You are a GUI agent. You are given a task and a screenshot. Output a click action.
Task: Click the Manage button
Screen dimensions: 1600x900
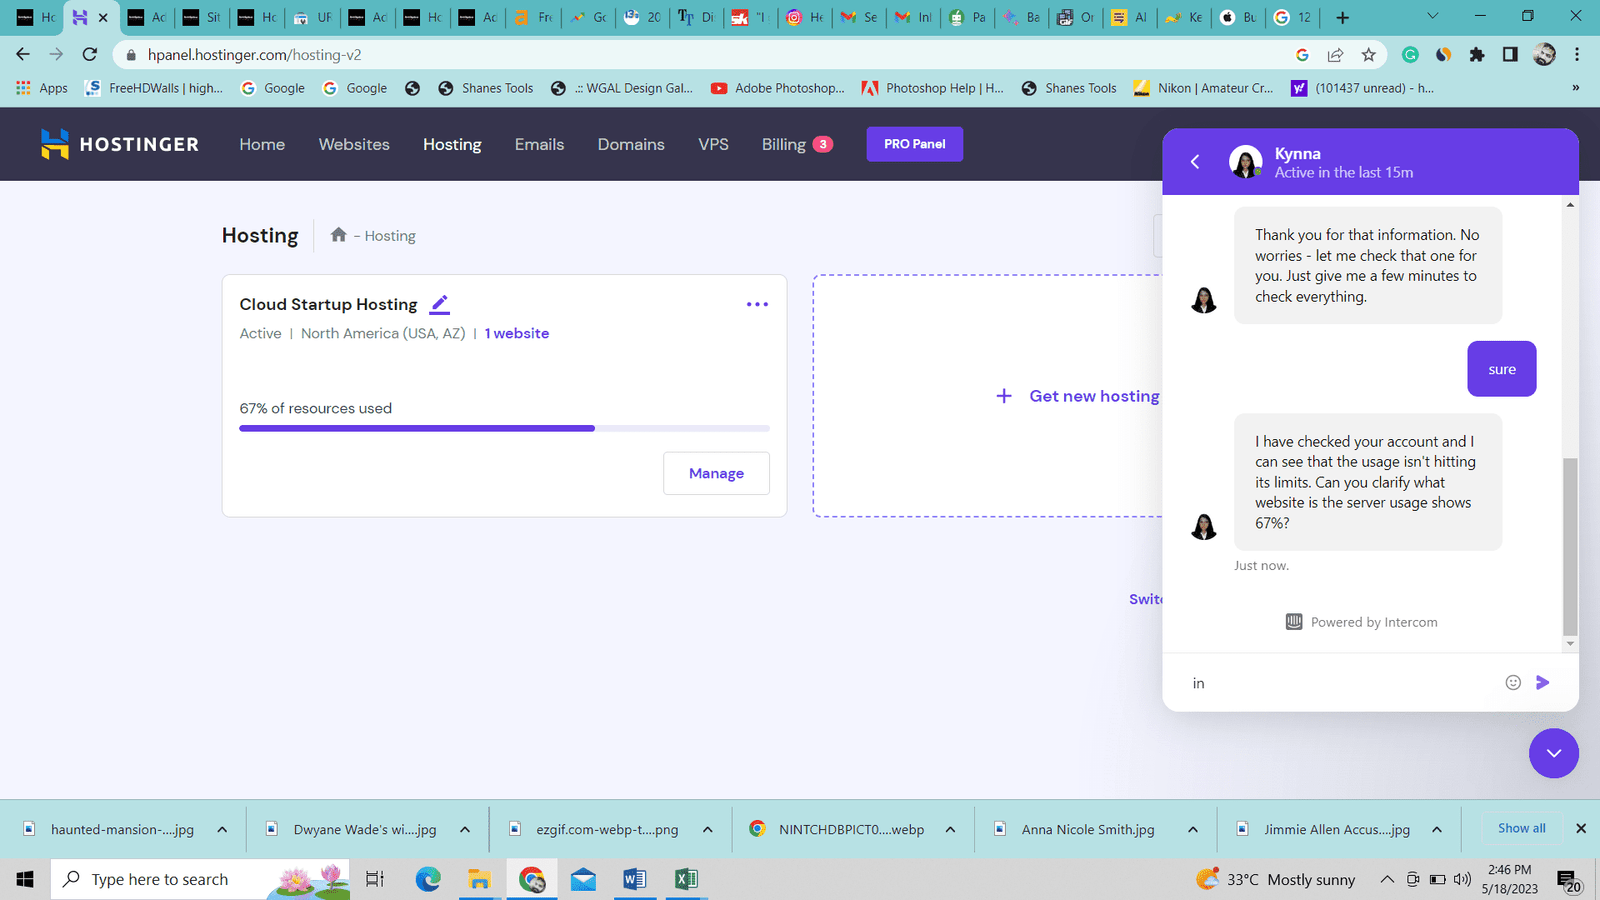click(x=716, y=473)
